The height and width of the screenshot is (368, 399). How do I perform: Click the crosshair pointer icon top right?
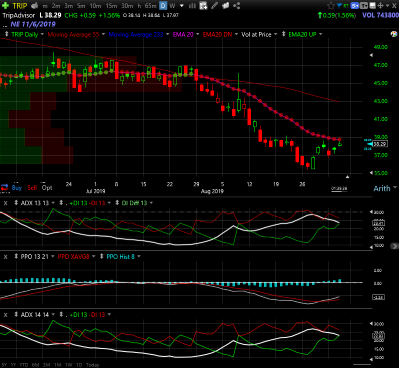tap(380, 6)
